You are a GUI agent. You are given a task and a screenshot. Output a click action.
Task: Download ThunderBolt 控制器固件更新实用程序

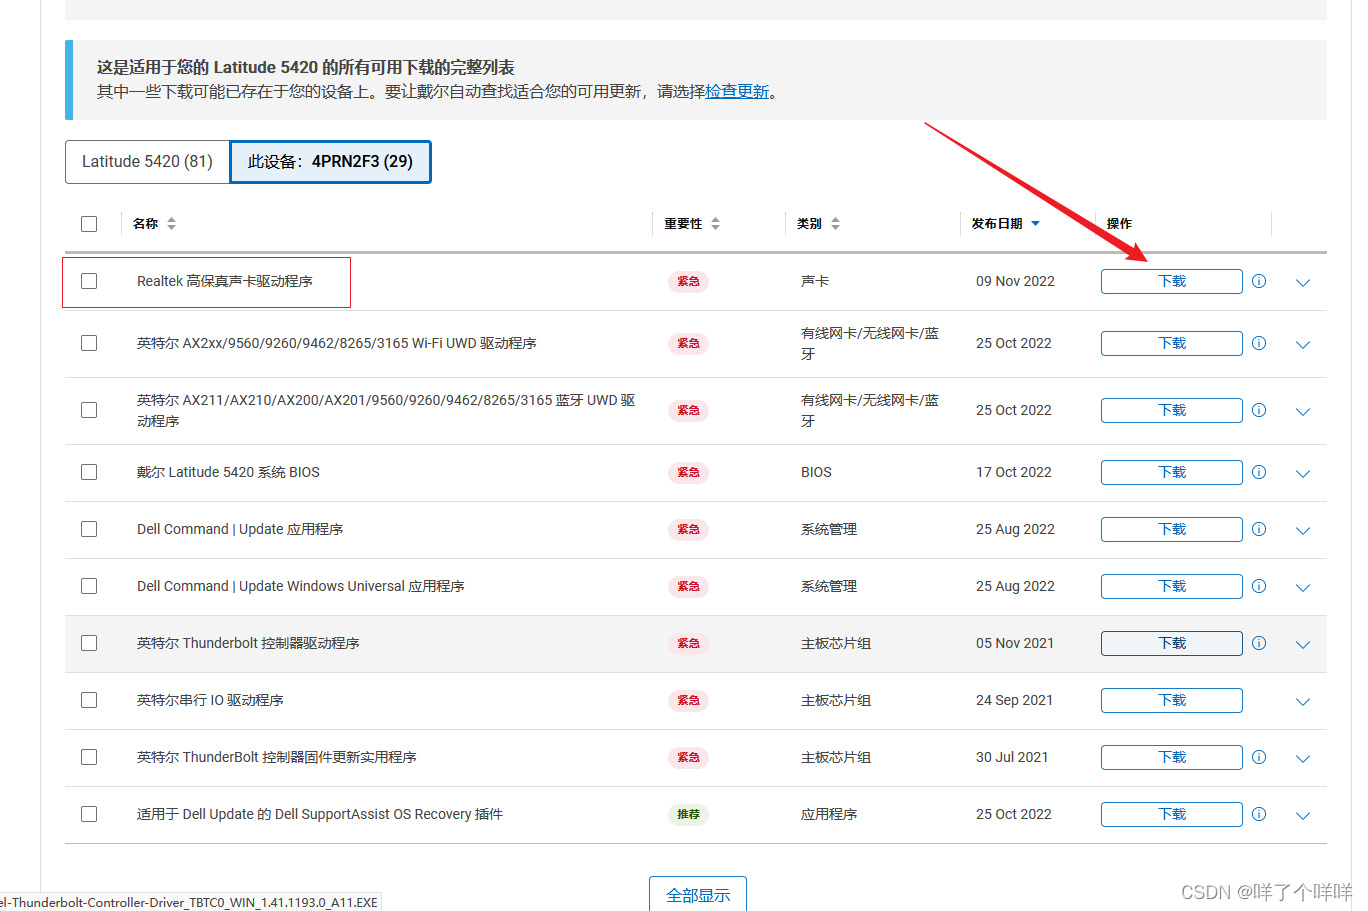tap(1172, 757)
